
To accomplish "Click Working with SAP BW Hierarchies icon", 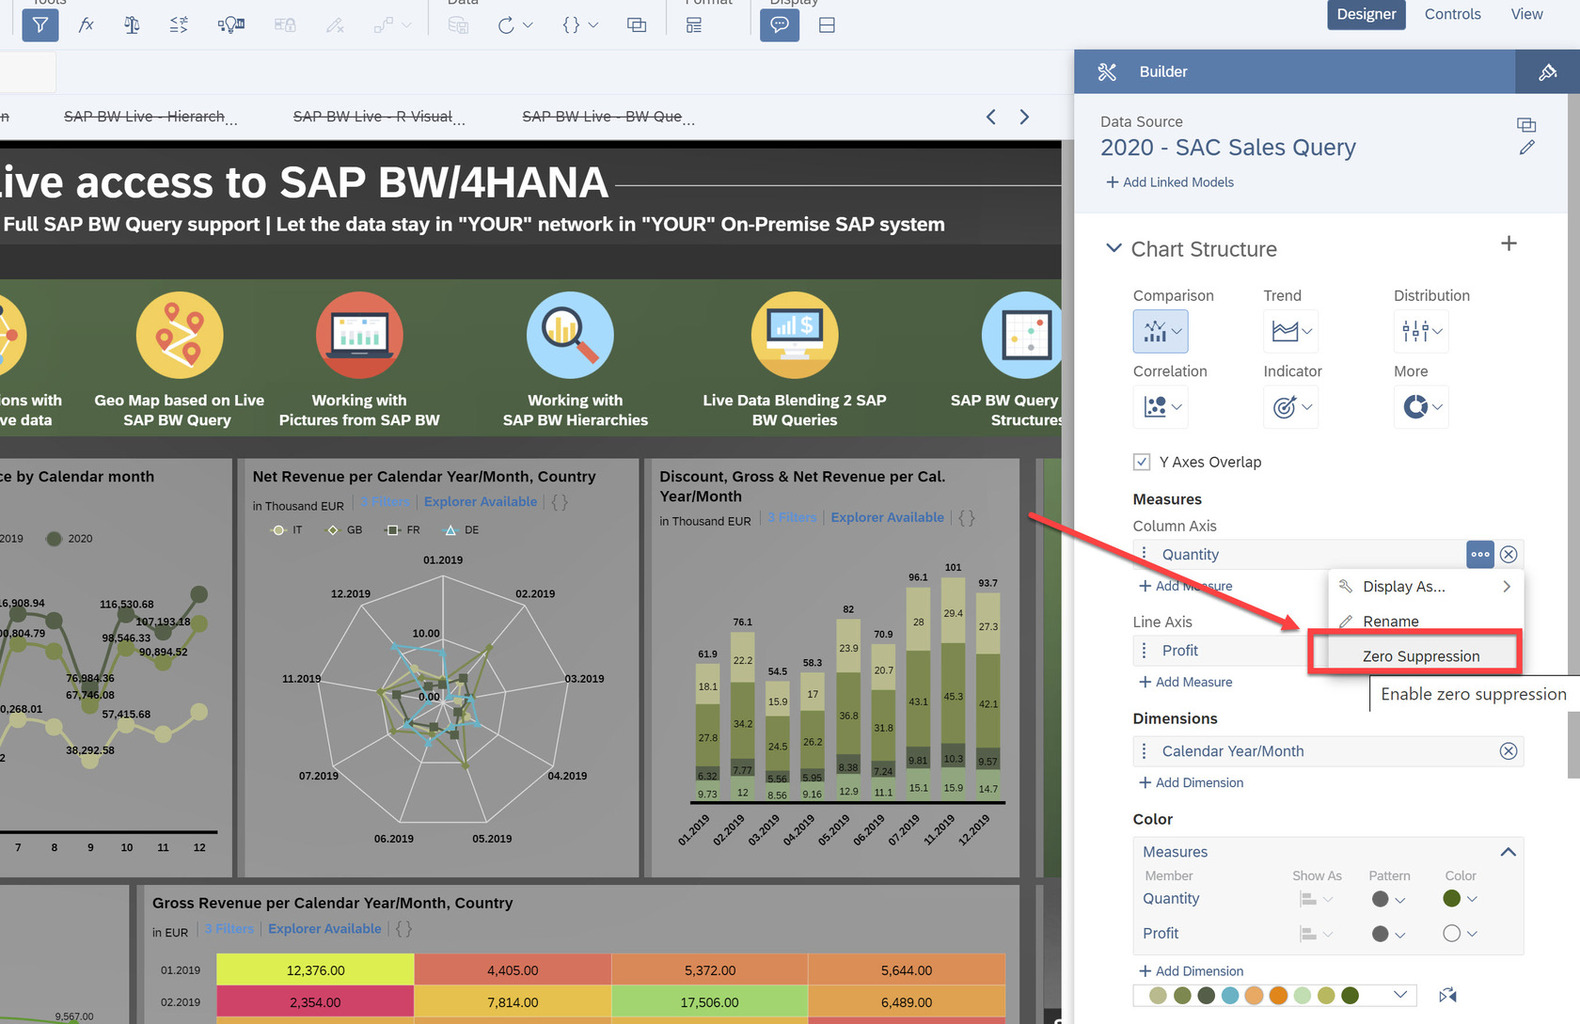I will click(x=571, y=335).
